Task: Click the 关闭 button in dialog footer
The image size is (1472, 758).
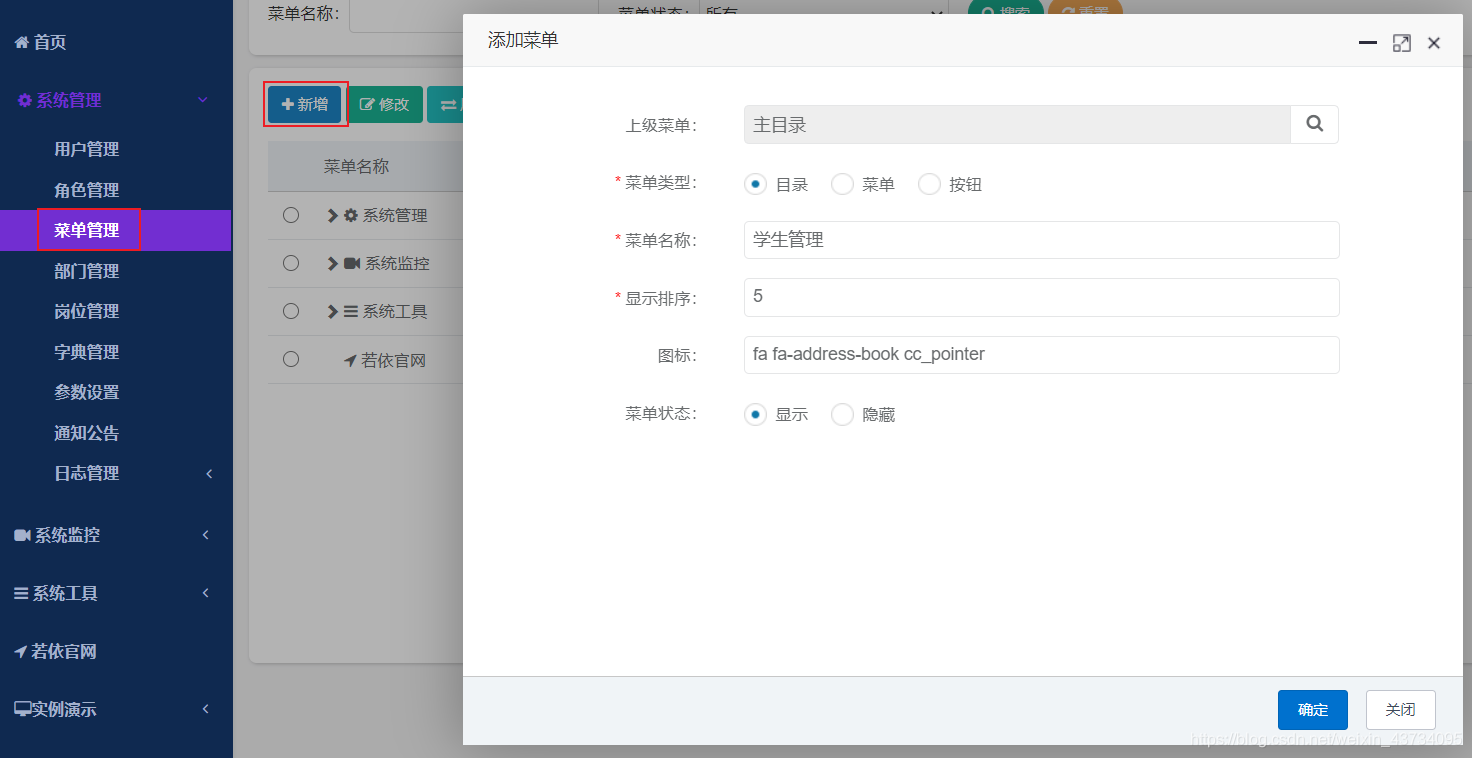Action: point(1400,710)
